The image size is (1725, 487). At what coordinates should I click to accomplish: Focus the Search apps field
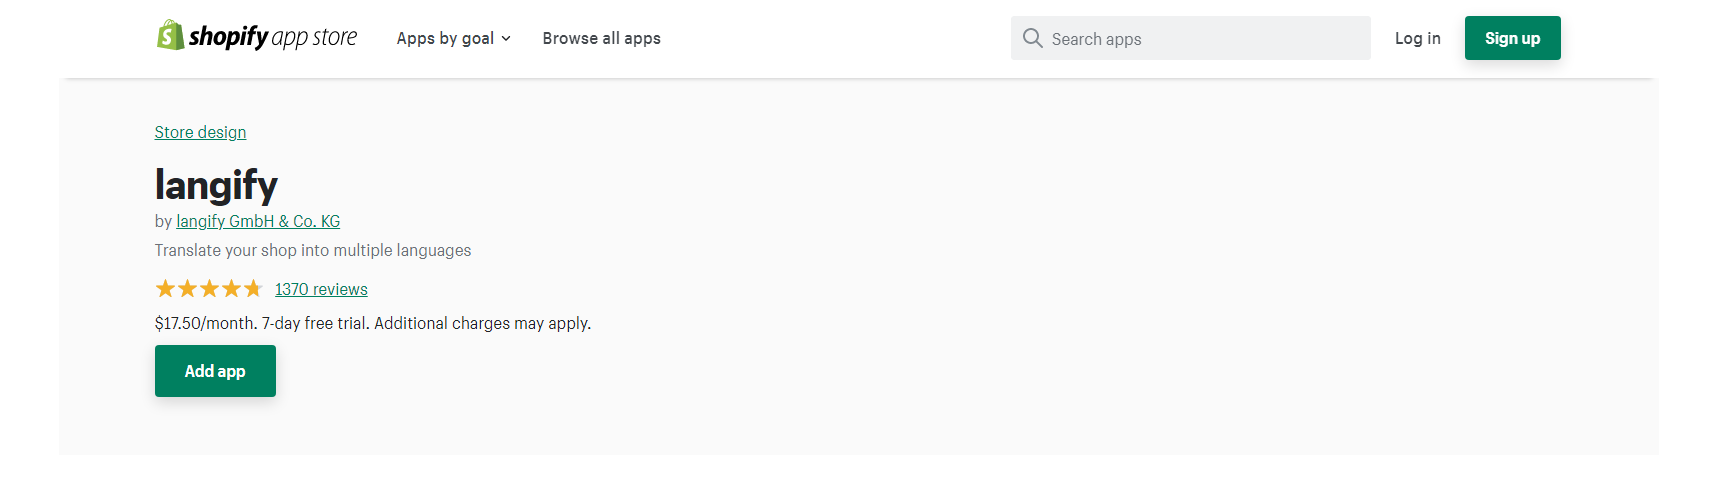(1200, 39)
